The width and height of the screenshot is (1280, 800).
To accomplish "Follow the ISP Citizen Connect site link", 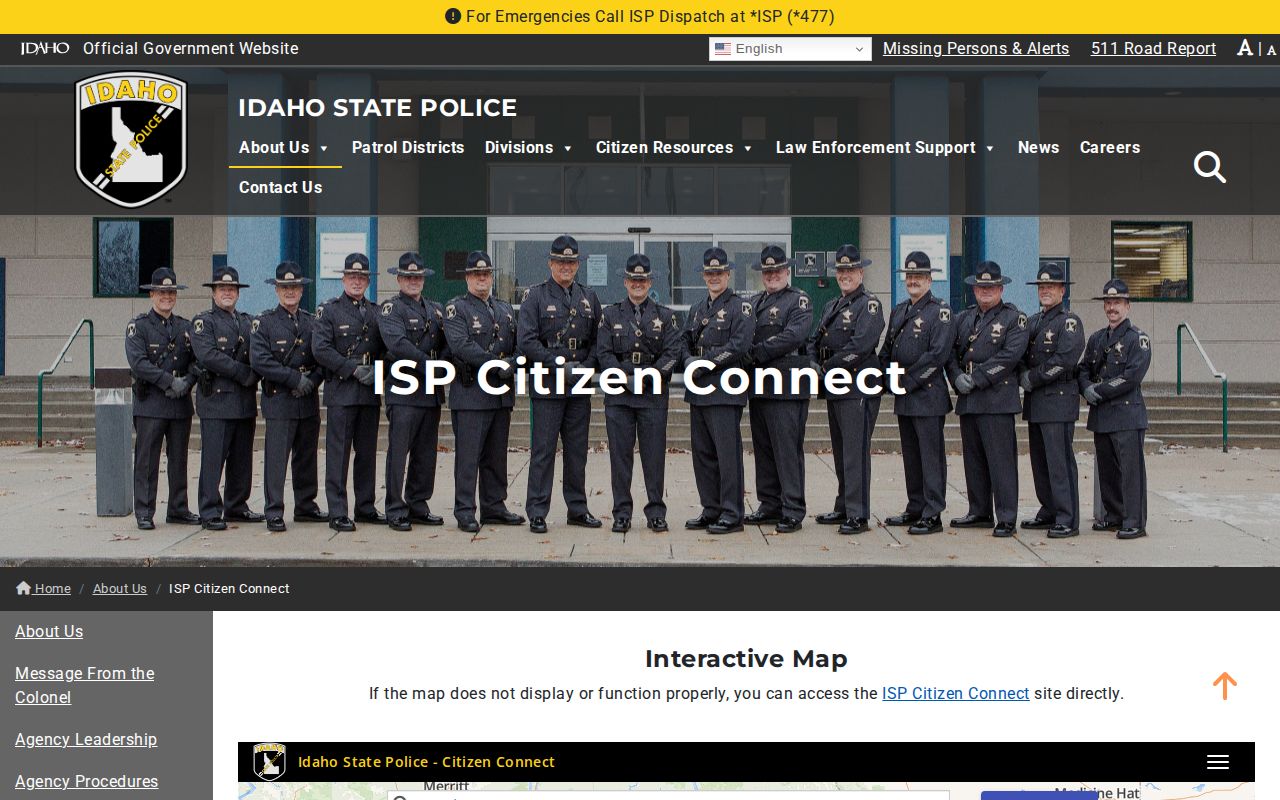I will (x=955, y=693).
